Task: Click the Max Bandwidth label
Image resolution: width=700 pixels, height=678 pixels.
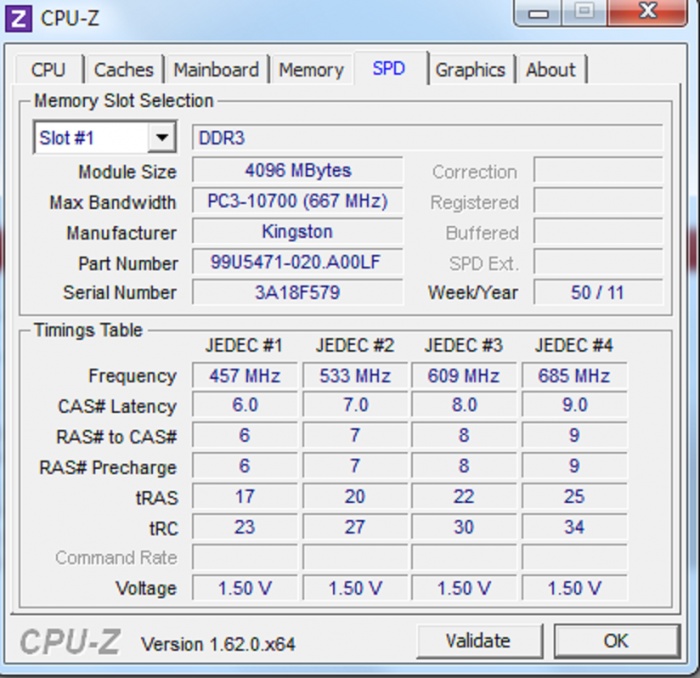Action: click(x=112, y=202)
